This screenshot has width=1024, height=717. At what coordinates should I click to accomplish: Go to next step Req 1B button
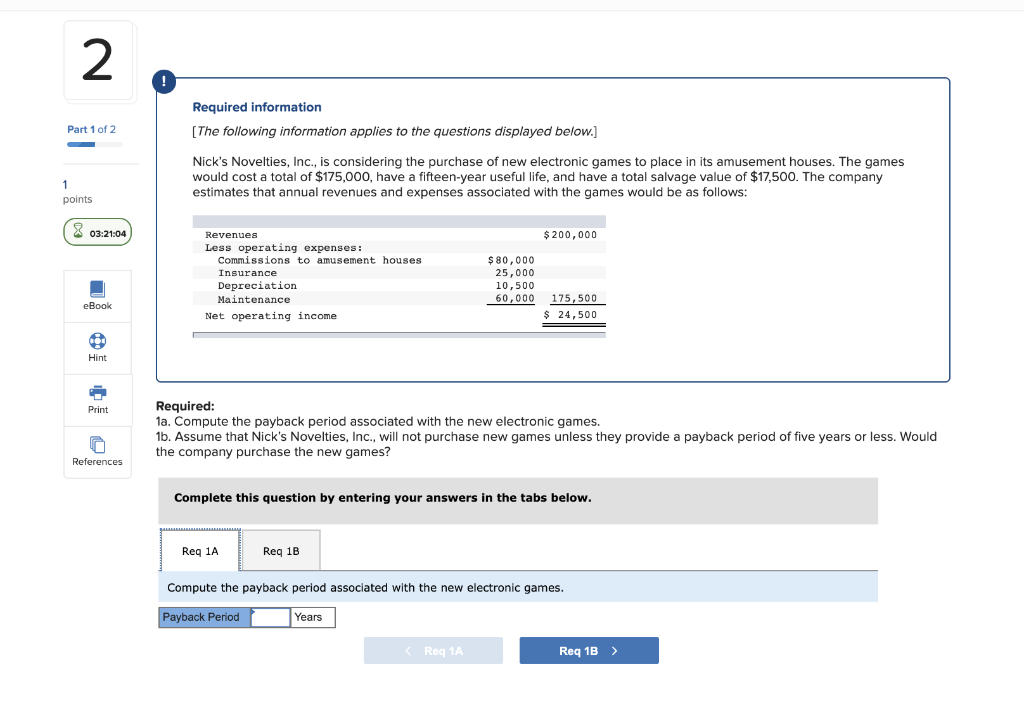(x=589, y=650)
